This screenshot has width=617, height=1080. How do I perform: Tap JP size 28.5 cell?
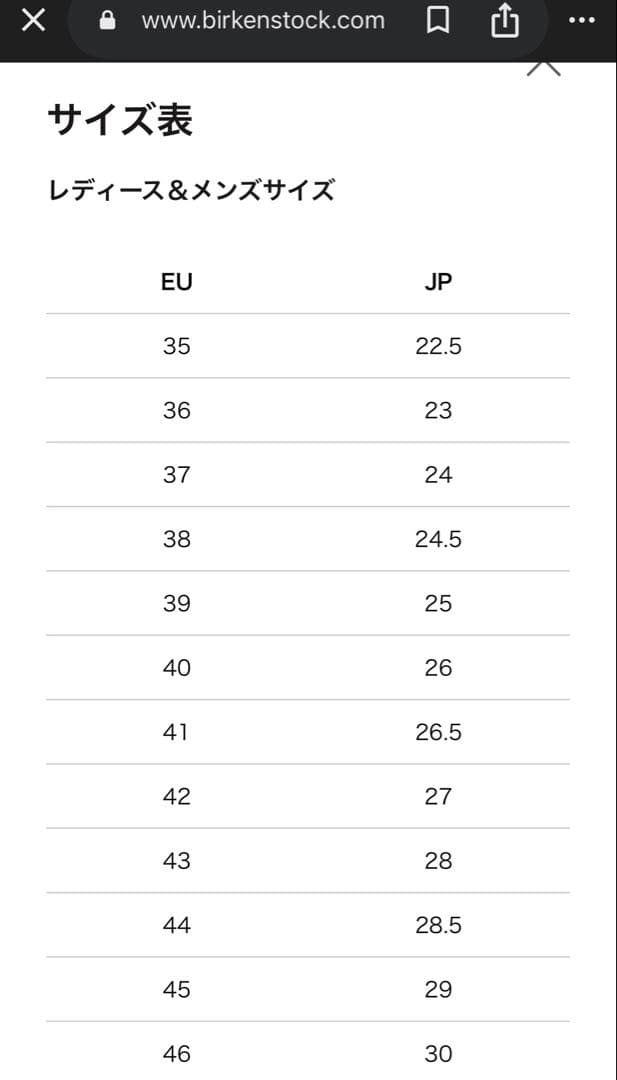(438, 925)
